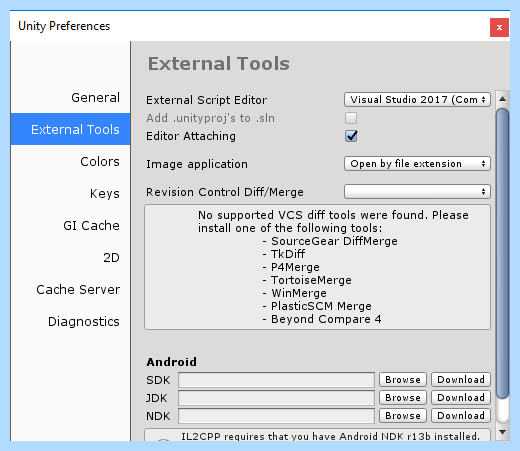Browse for the Android NDK location
520x451 pixels.
click(403, 416)
